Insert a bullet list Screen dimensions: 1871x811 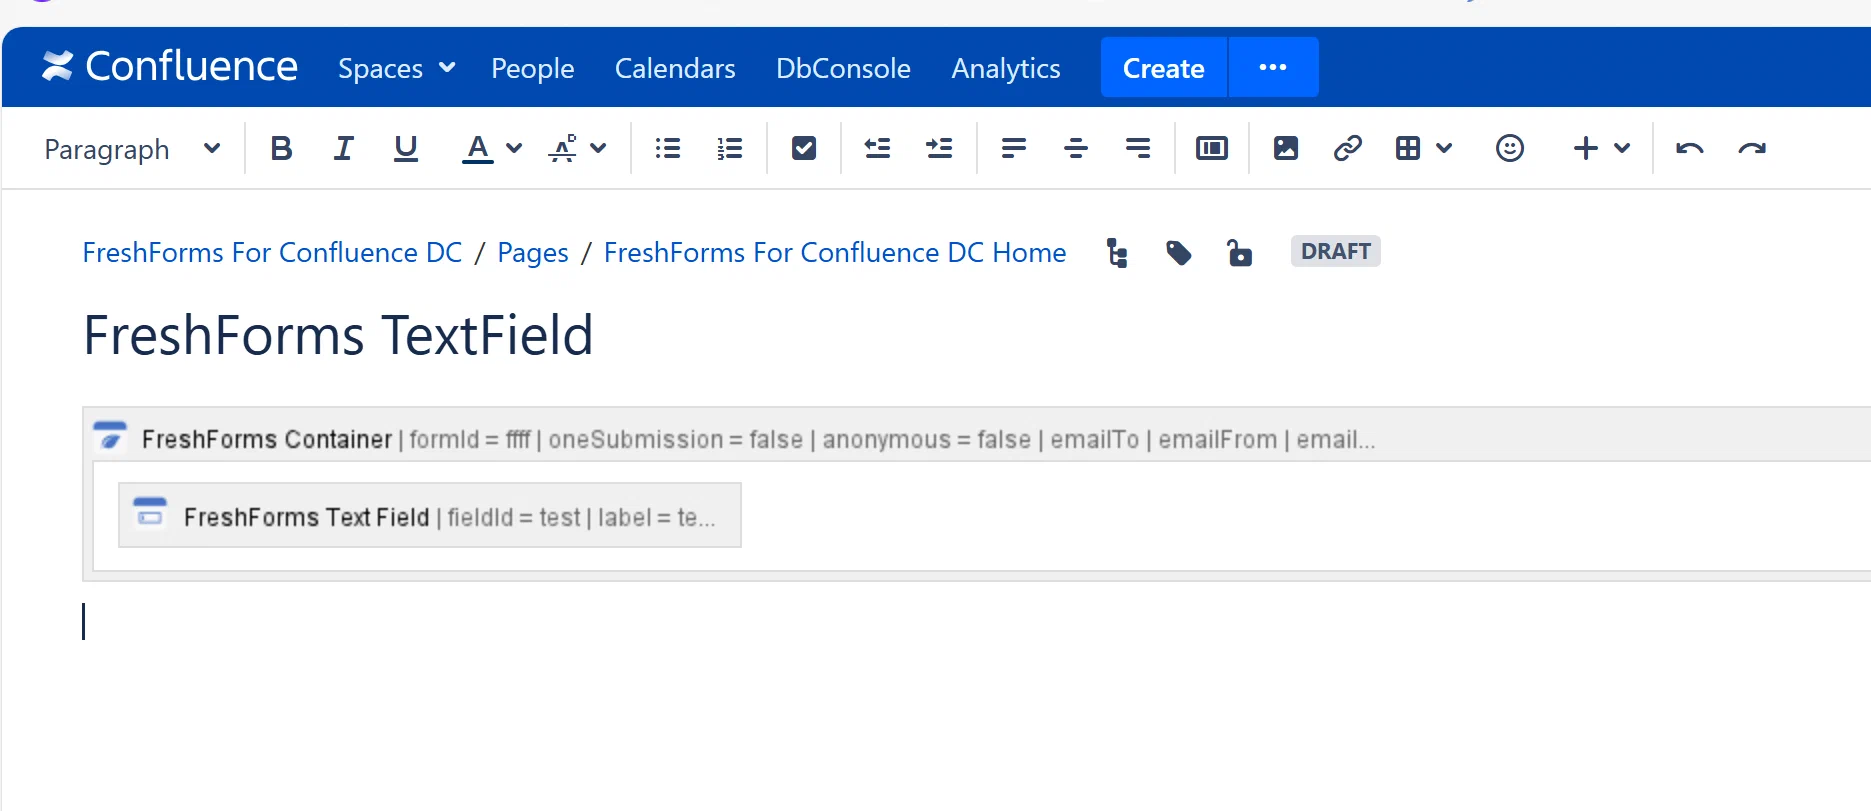[668, 149]
